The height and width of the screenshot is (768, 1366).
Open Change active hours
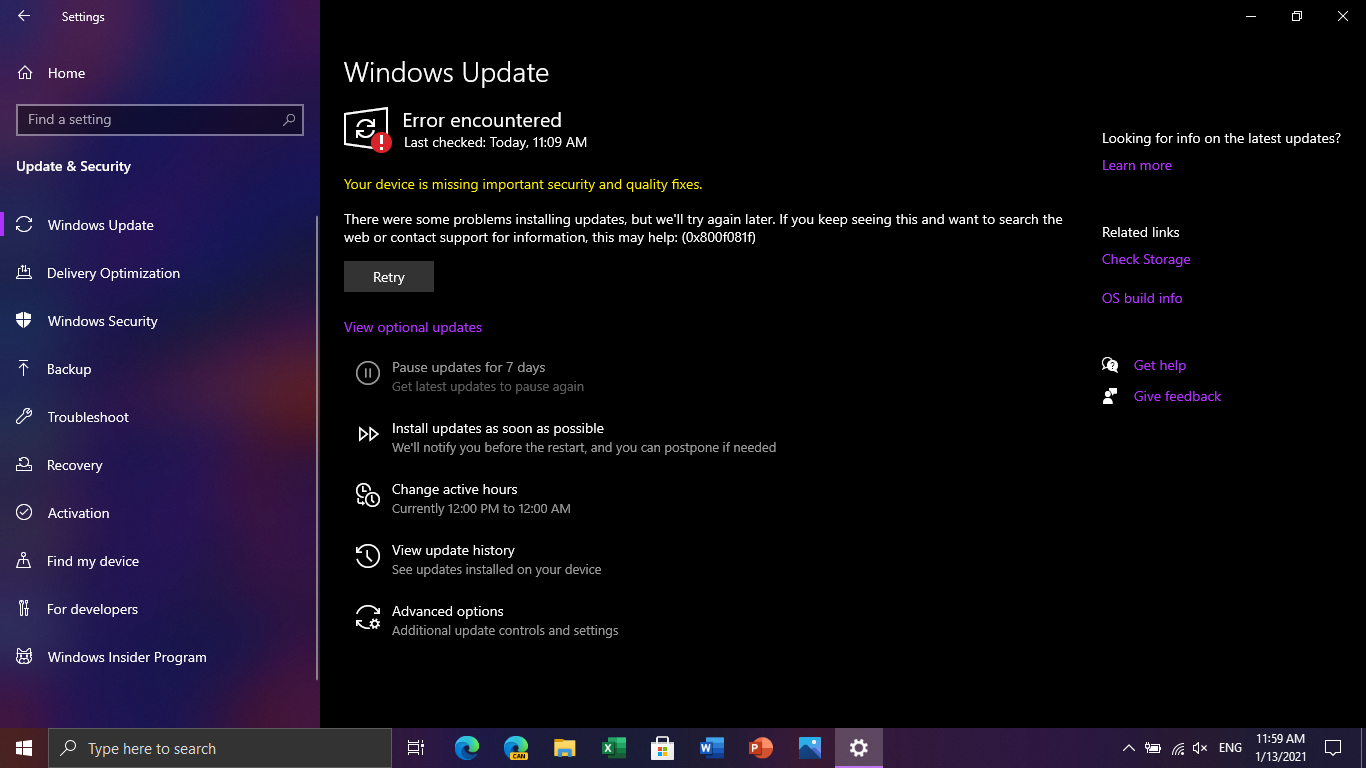coord(463,498)
